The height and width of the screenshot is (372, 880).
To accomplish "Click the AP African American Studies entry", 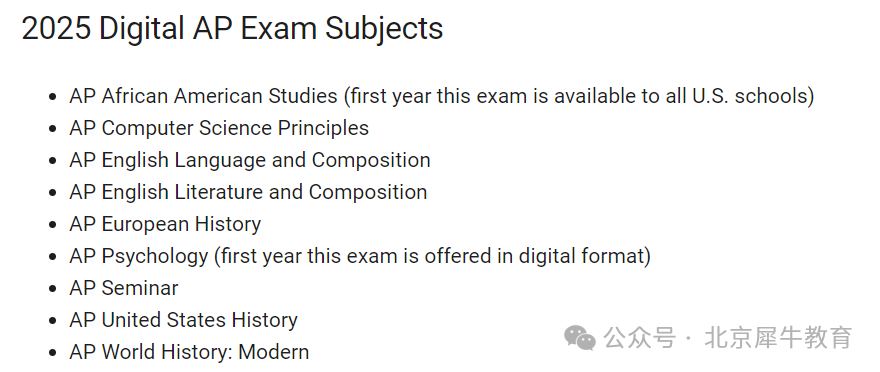I will (x=442, y=96).
